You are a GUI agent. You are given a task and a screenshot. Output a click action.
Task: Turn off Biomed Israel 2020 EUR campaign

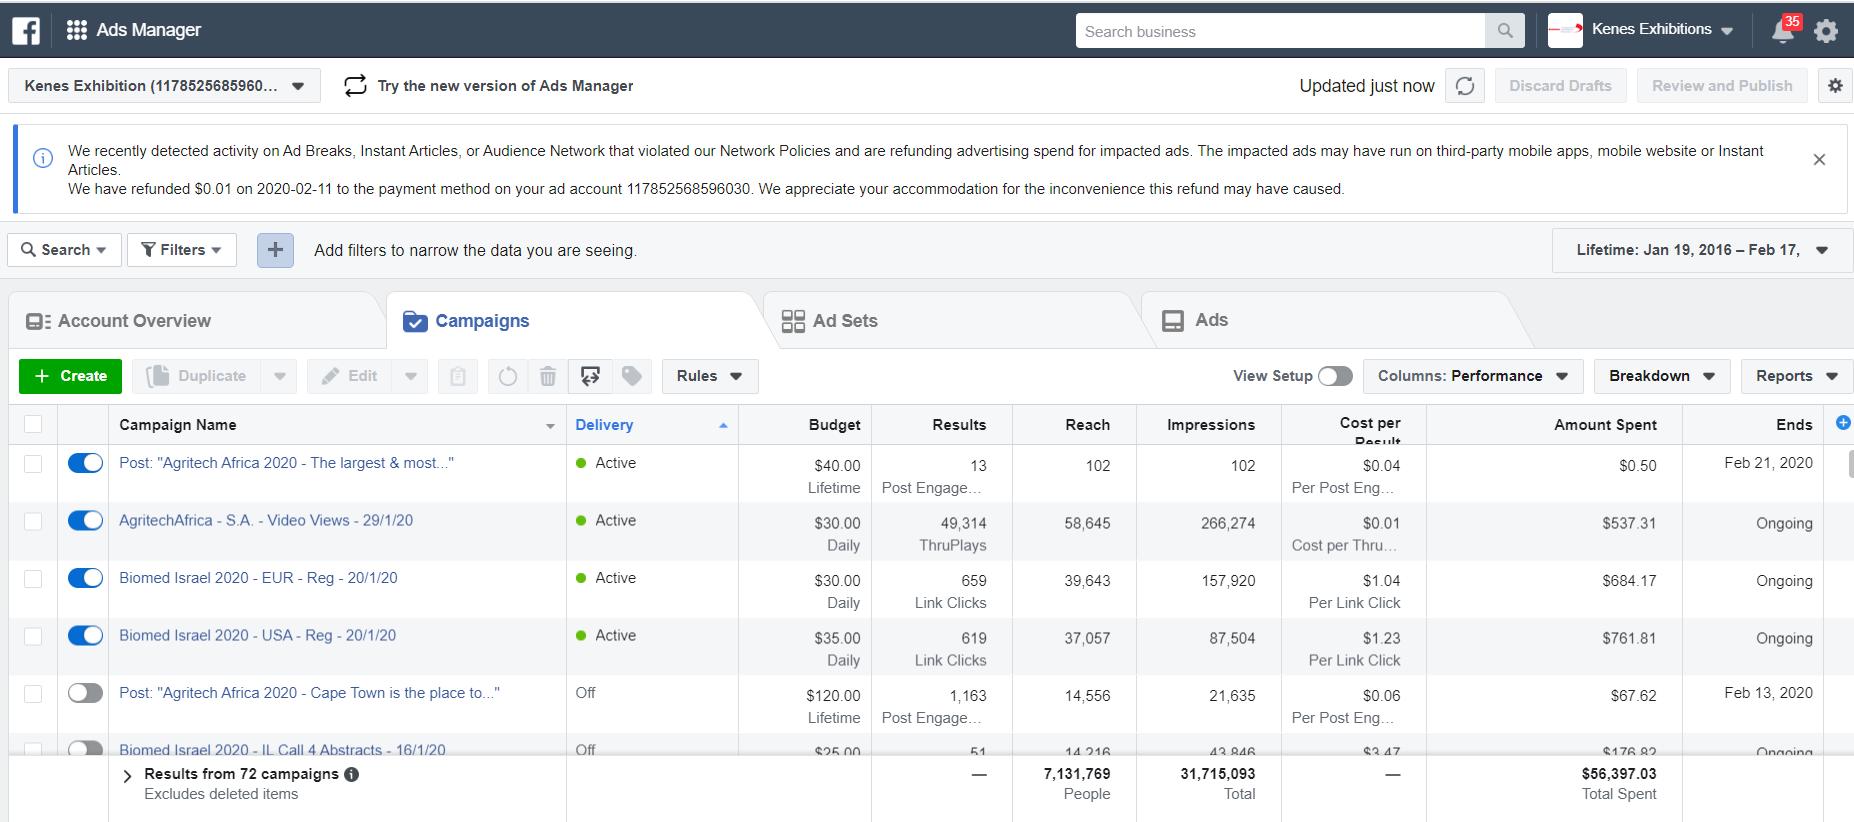(x=86, y=578)
